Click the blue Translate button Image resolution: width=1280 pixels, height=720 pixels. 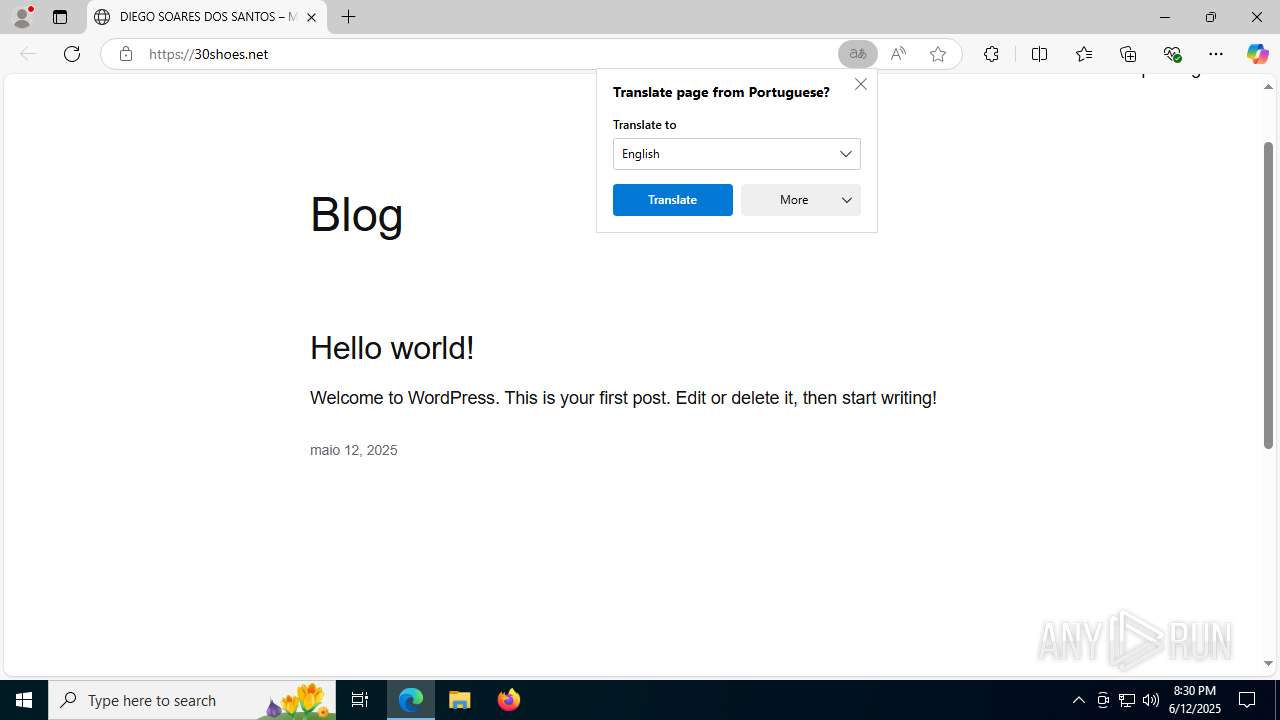pyautogui.click(x=673, y=200)
